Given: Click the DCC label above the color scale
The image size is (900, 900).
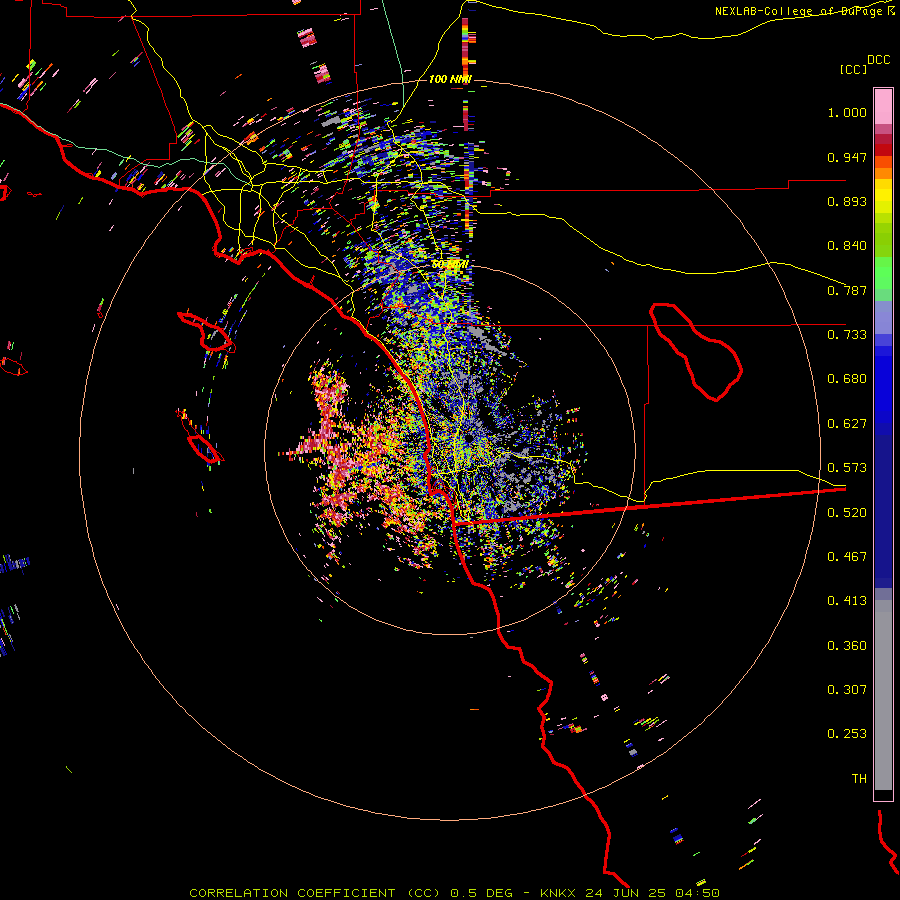Looking at the screenshot, I should [x=878, y=60].
